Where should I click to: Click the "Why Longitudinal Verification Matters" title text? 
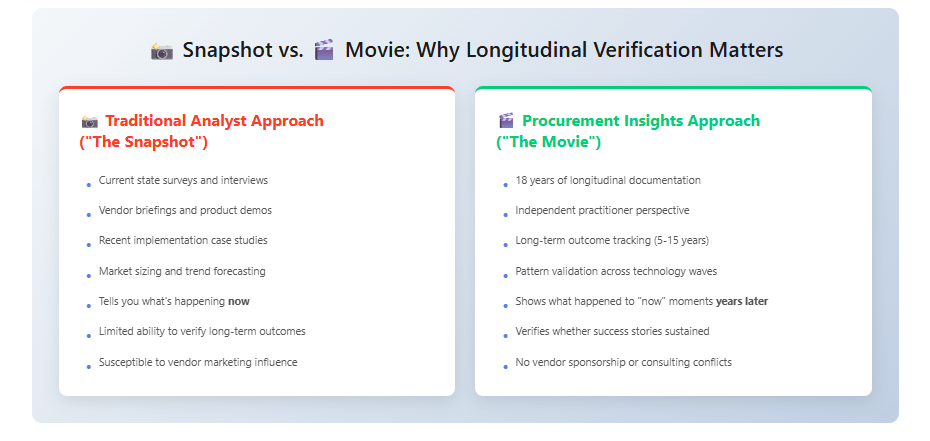564,50
